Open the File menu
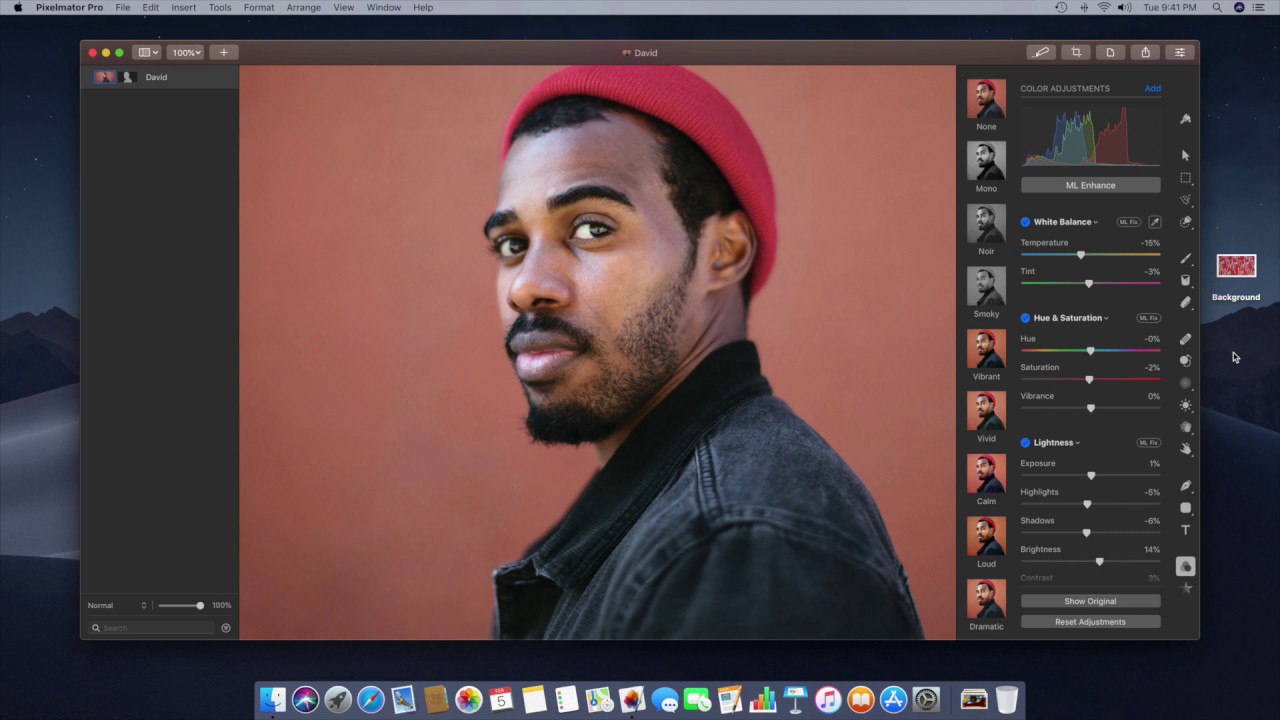1280x720 pixels. tap(122, 7)
